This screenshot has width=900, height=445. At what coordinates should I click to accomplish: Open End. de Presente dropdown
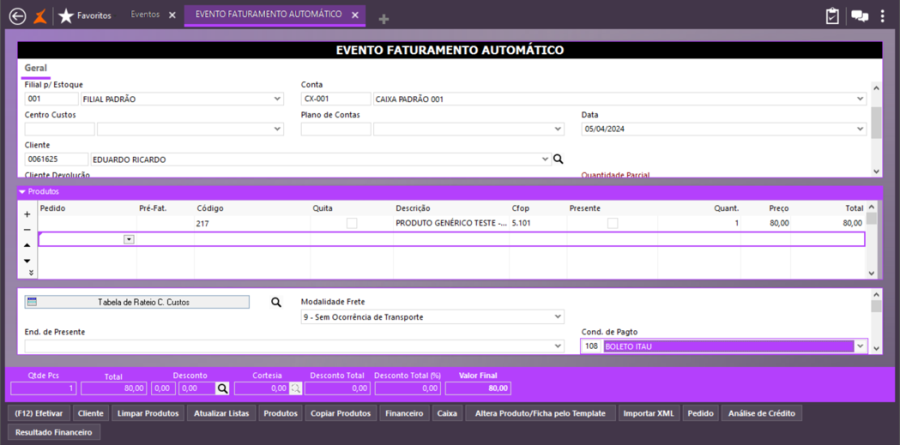[x=558, y=346]
